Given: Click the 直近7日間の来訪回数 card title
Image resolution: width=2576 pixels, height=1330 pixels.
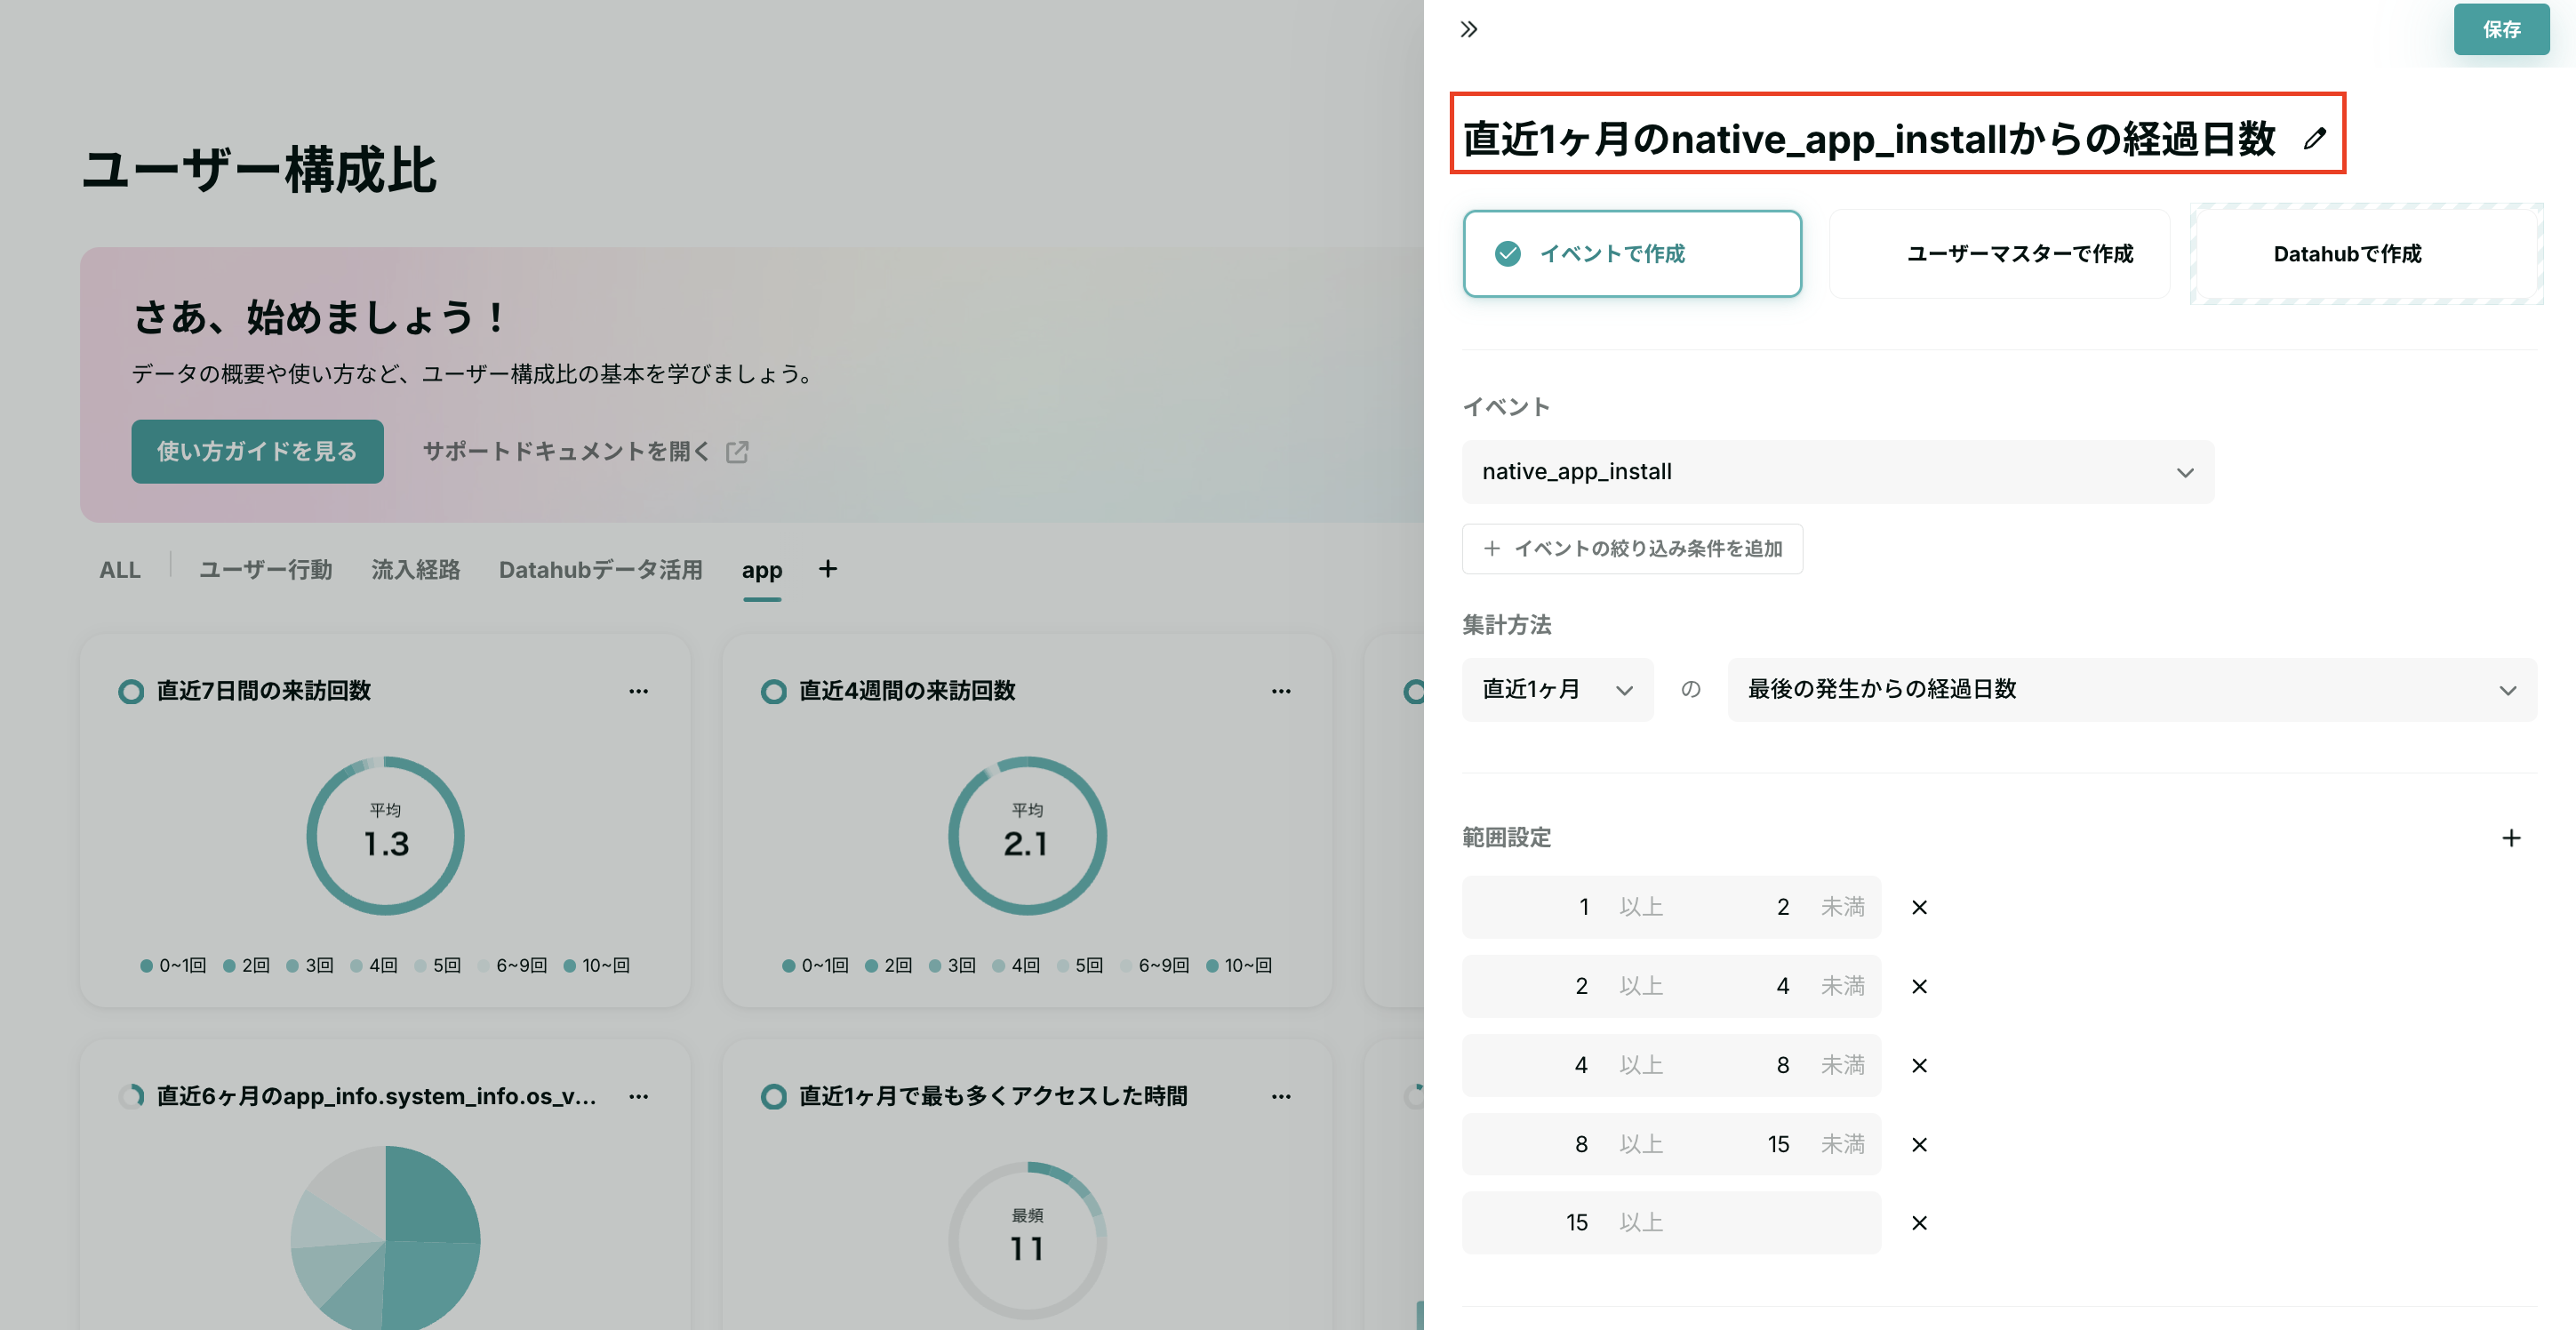Looking at the screenshot, I should click(264, 691).
